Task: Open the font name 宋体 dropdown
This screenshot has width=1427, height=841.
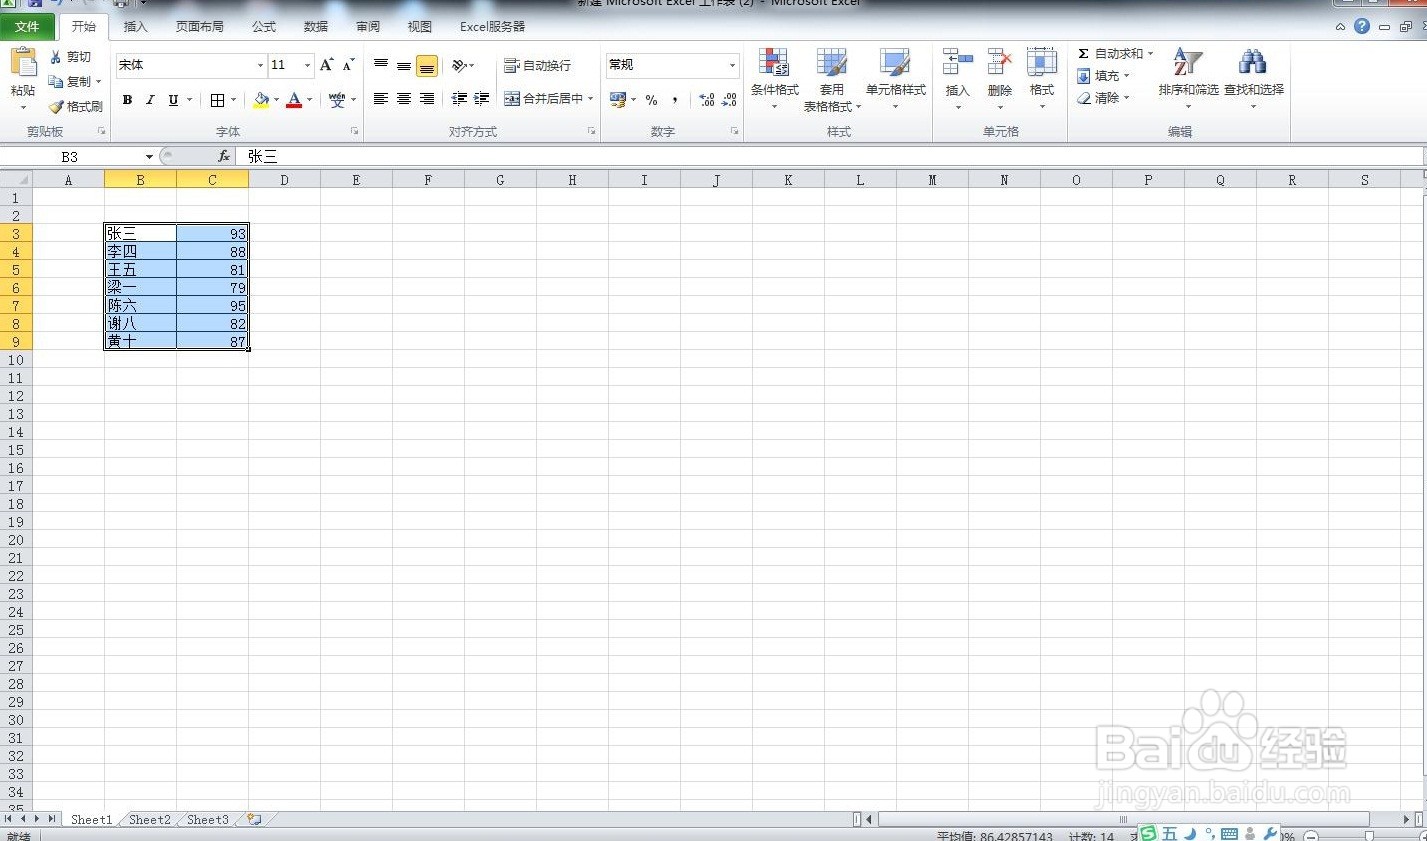Action: [x=261, y=65]
